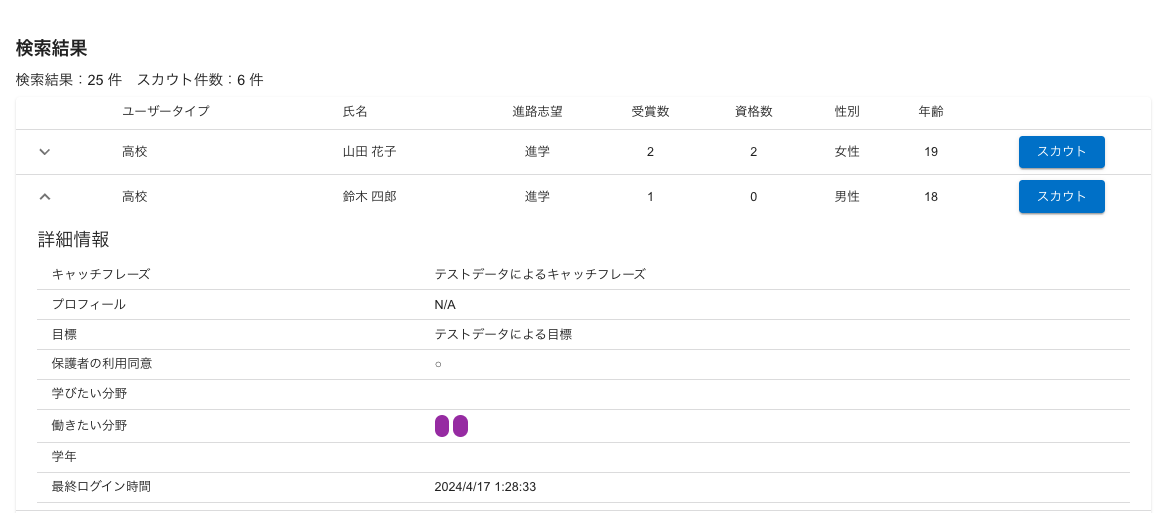The height and width of the screenshot is (513, 1163).
Task: Click the 資格数 column header
Action: pyautogui.click(x=754, y=112)
